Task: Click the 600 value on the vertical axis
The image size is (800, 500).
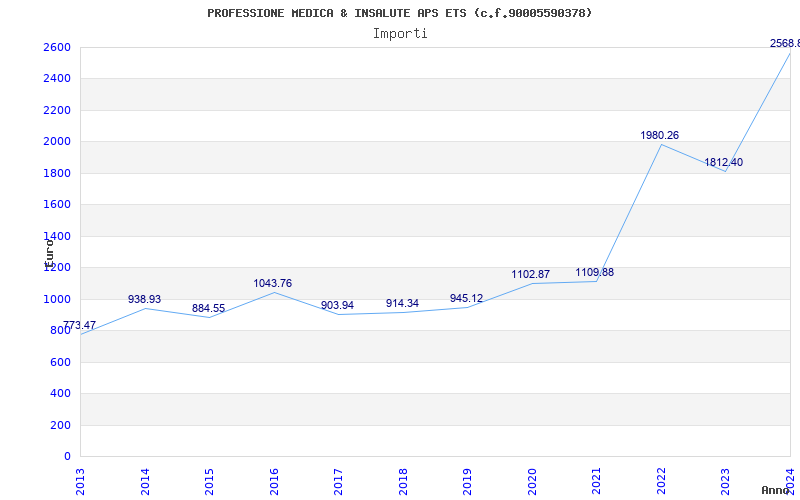Action: pyautogui.click(x=60, y=362)
